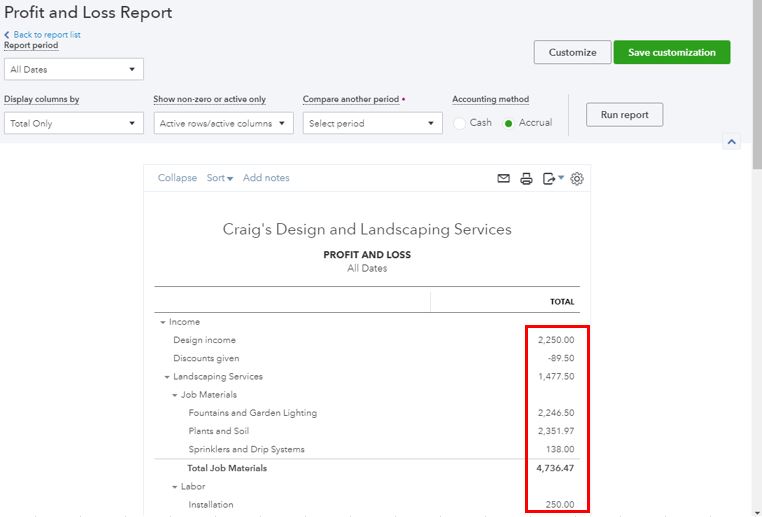Click the Installation amount 250.00
Screen dimensions: 762x517
[560, 505]
